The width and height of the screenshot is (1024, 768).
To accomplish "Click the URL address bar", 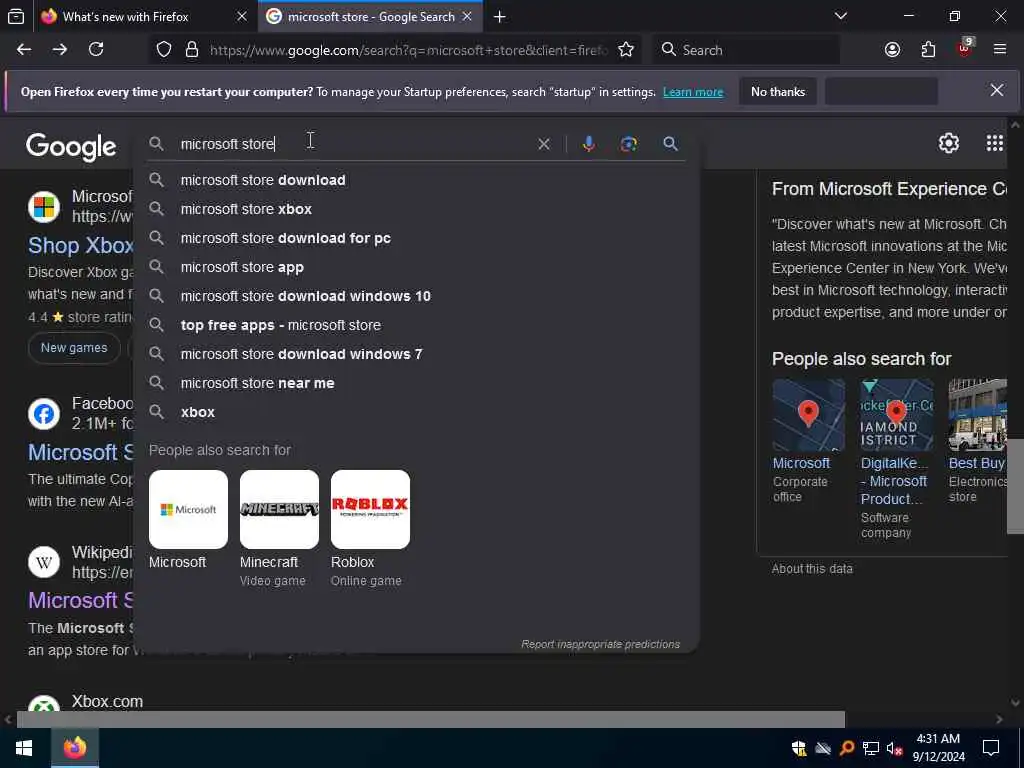I will (408, 50).
